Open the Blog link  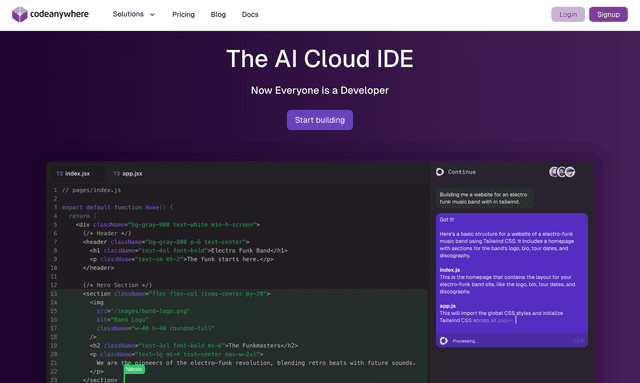(218, 15)
